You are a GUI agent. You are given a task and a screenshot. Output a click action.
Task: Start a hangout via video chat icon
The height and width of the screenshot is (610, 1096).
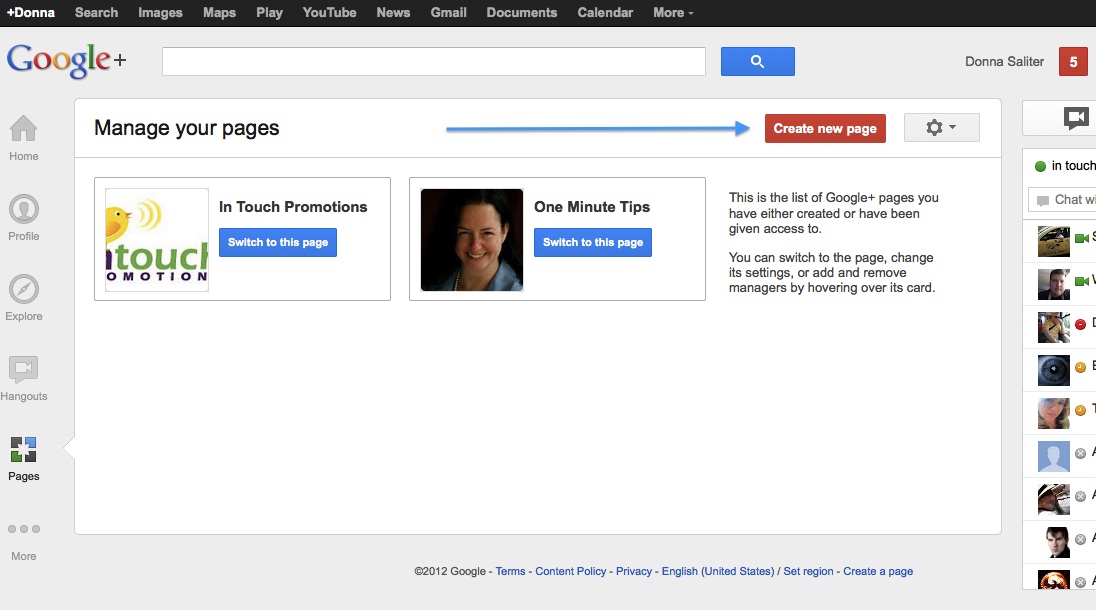[1076, 117]
